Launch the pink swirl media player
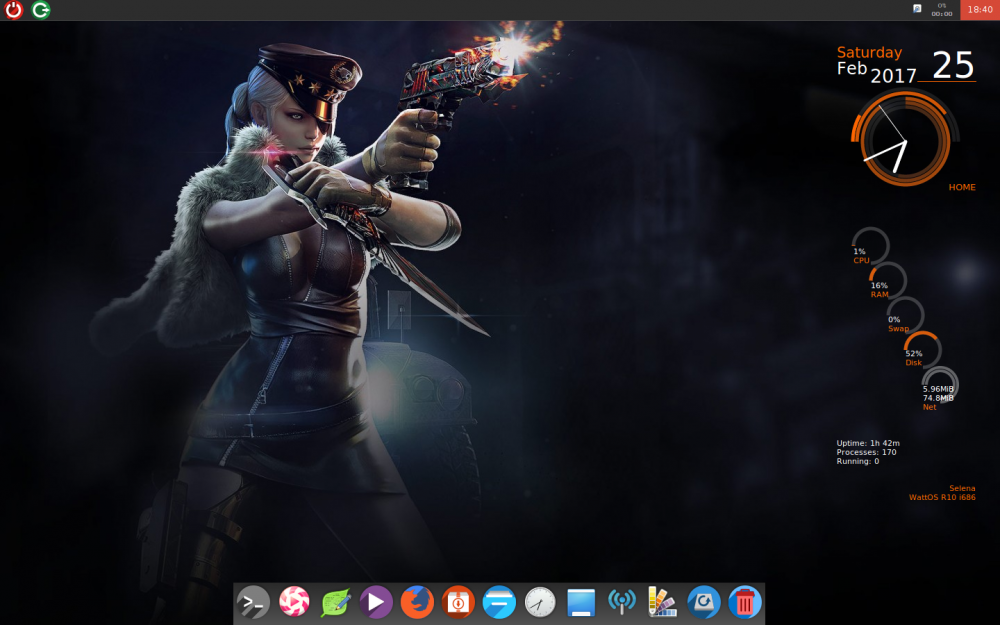 pos(294,601)
